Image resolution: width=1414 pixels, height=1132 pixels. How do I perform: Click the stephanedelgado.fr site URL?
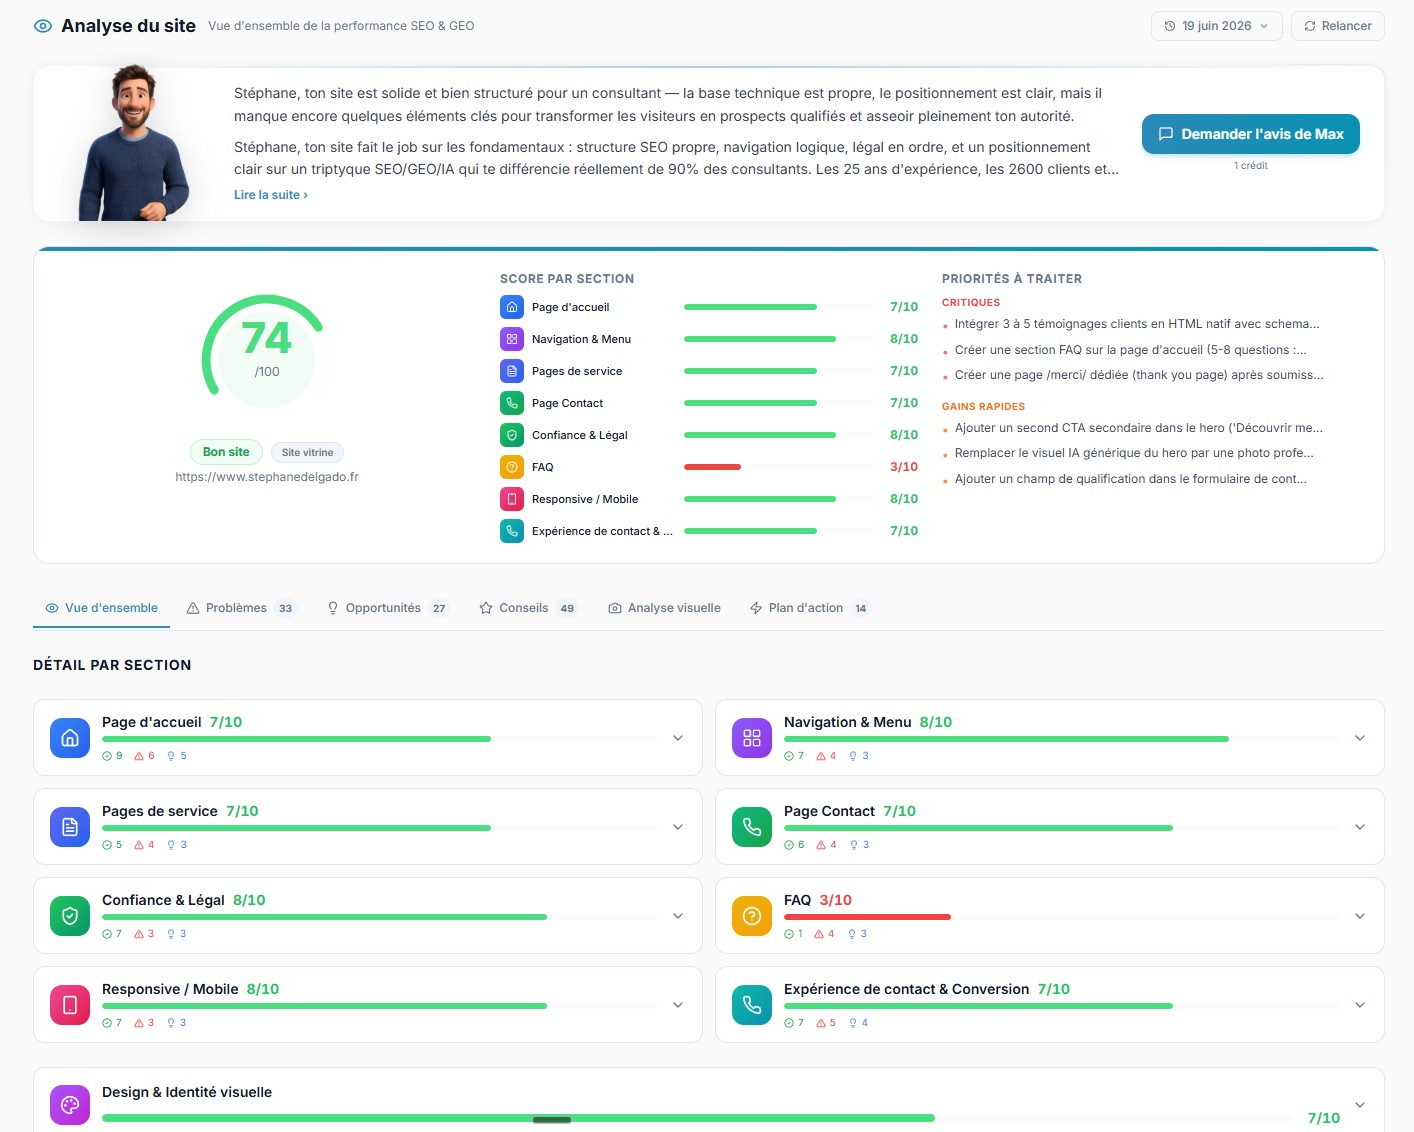267,477
